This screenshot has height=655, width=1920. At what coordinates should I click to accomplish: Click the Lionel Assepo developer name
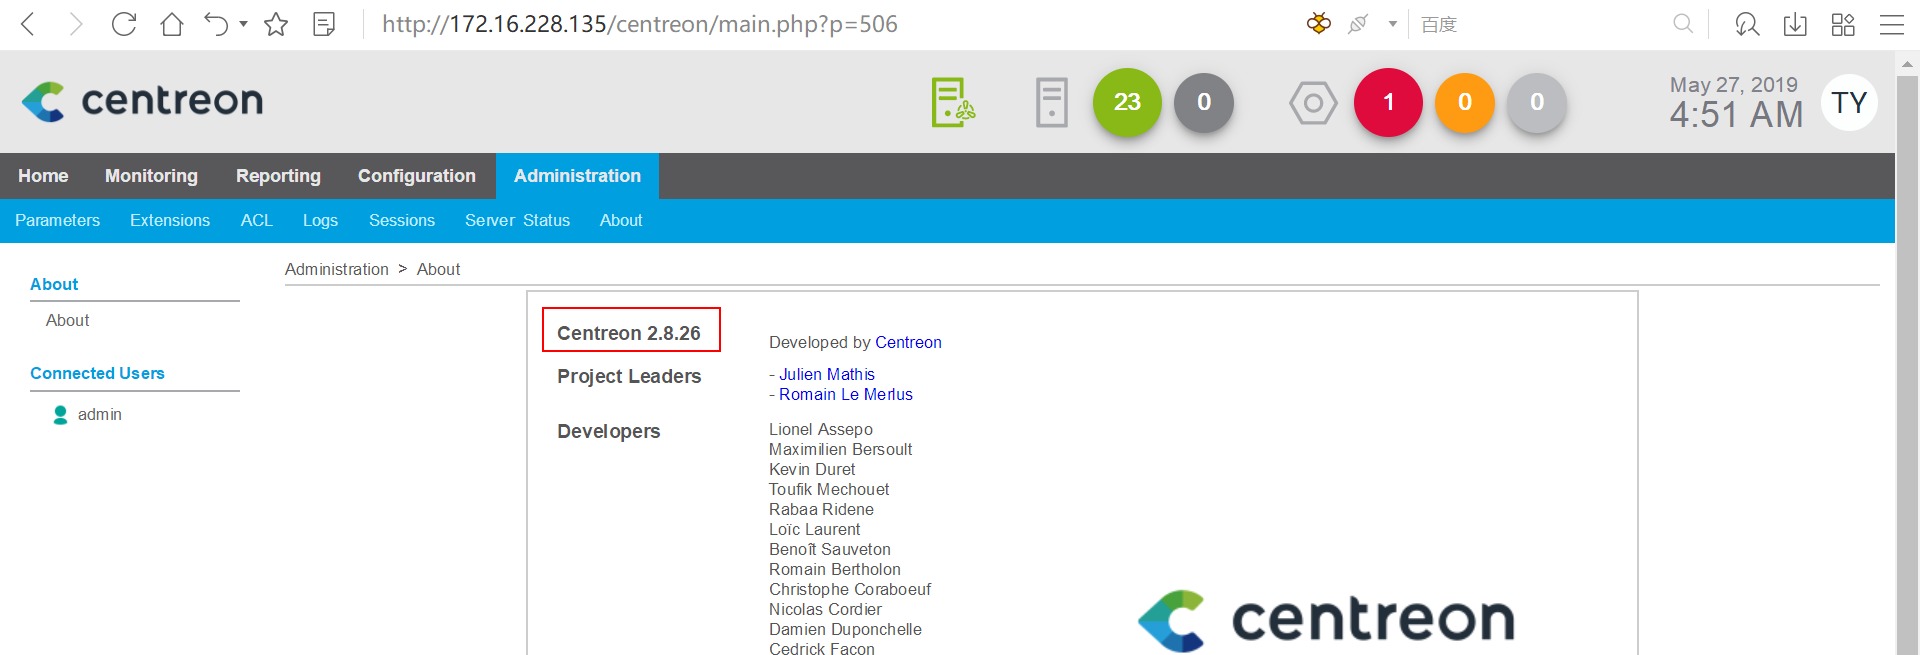(x=821, y=429)
